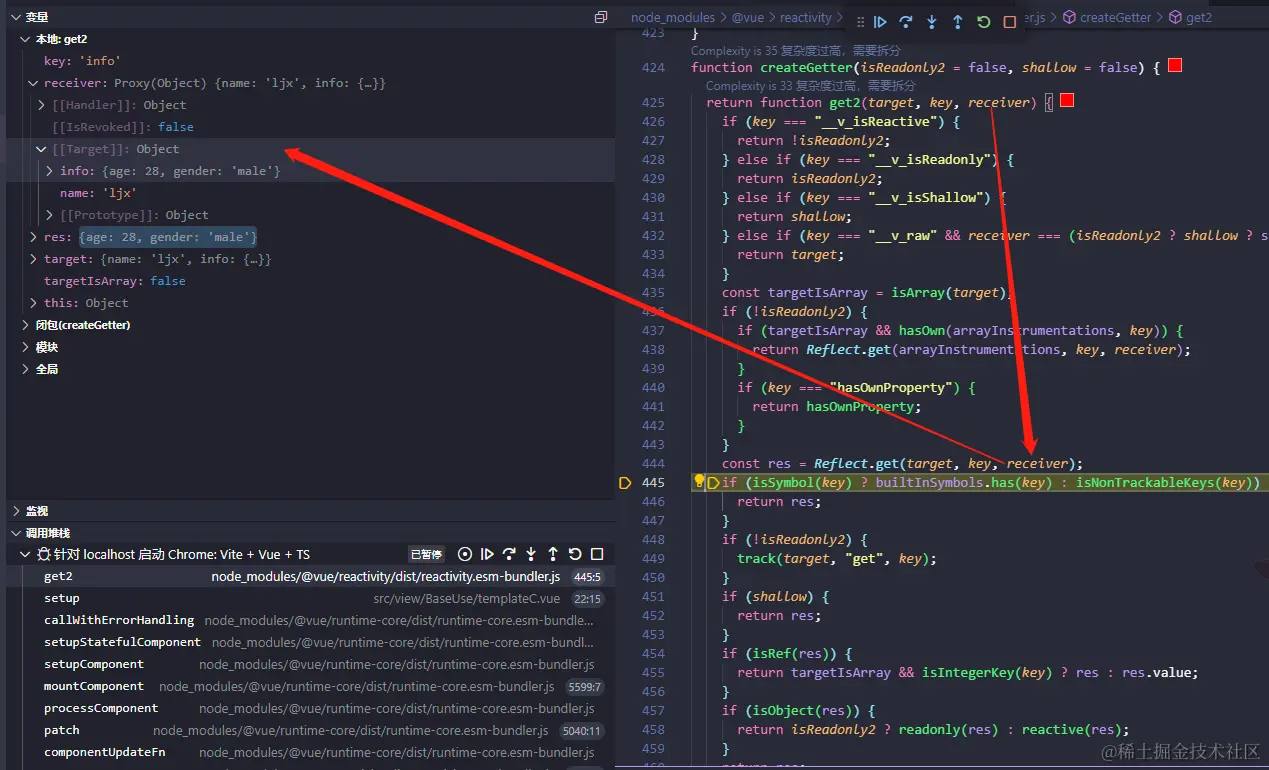The image size is (1269, 770).
Task: Select the mountComponent stack frame
Action: (x=310, y=686)
